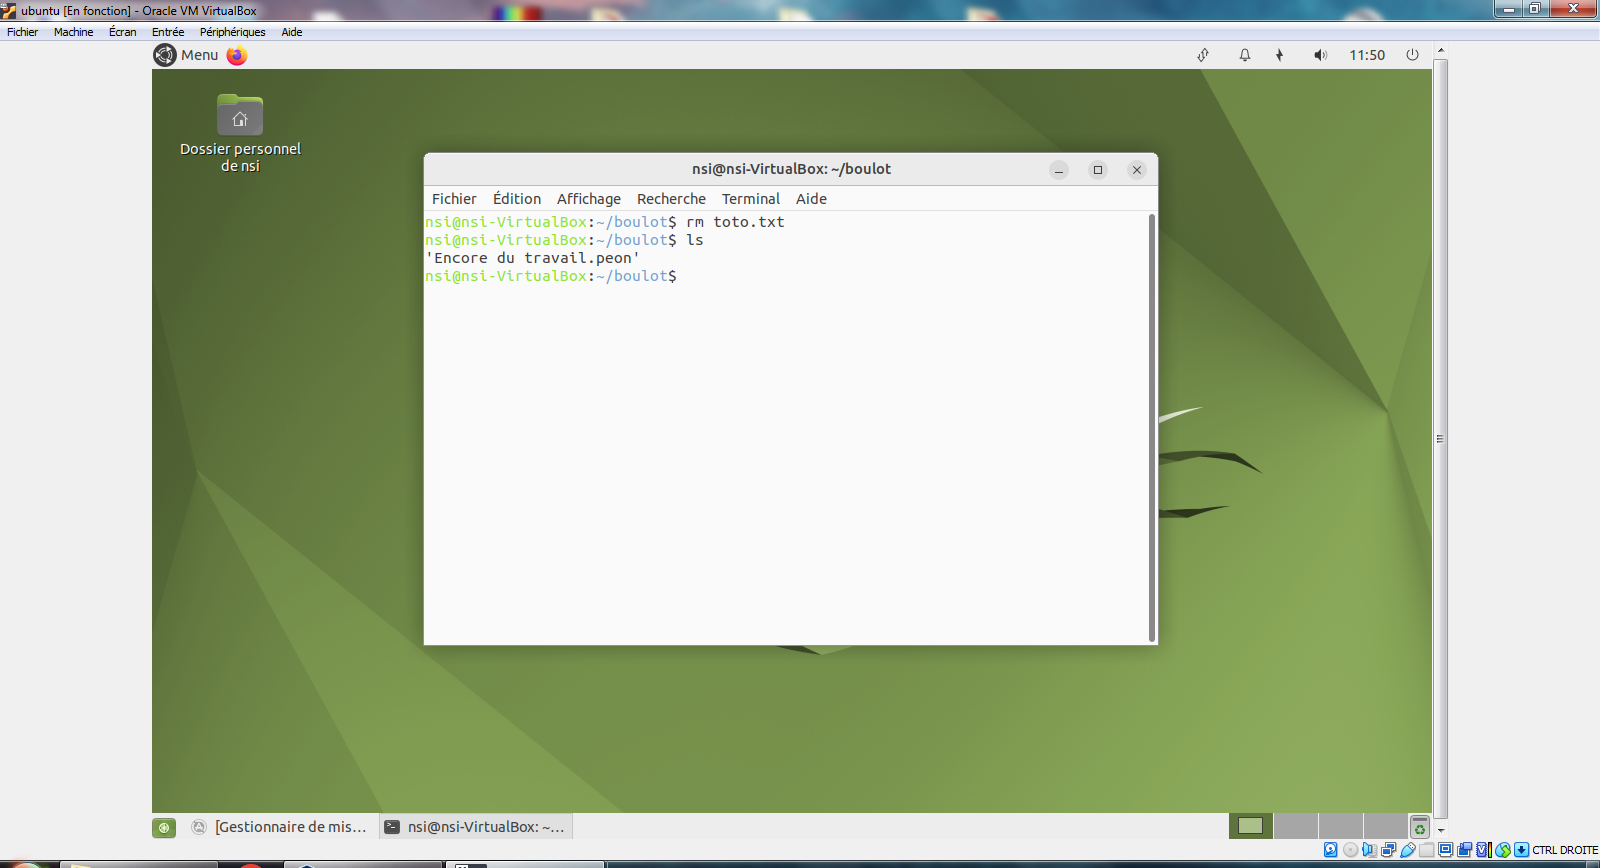
Task: Open the network connections indicator
Action: coord(1203,55)
